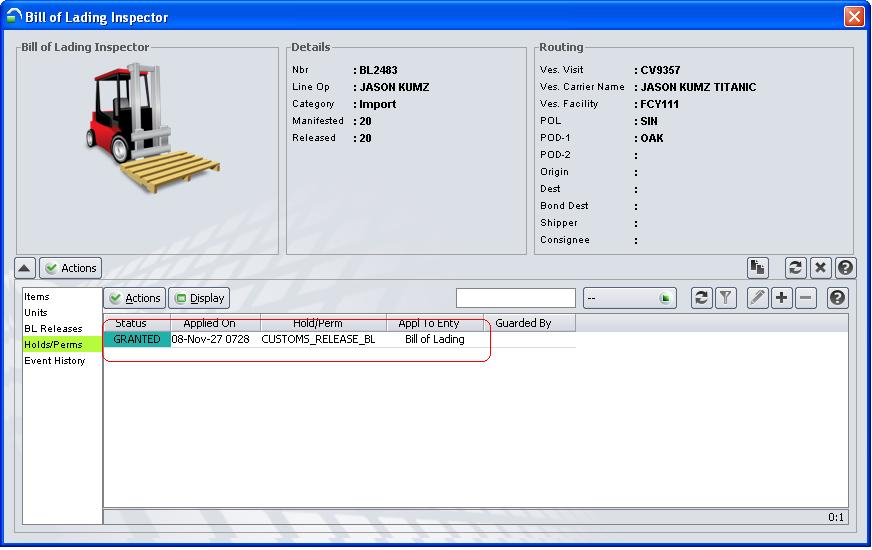Screen dimensions: 872x550
Task: Click the SIN port of loading value
Action: coord(649,121)
